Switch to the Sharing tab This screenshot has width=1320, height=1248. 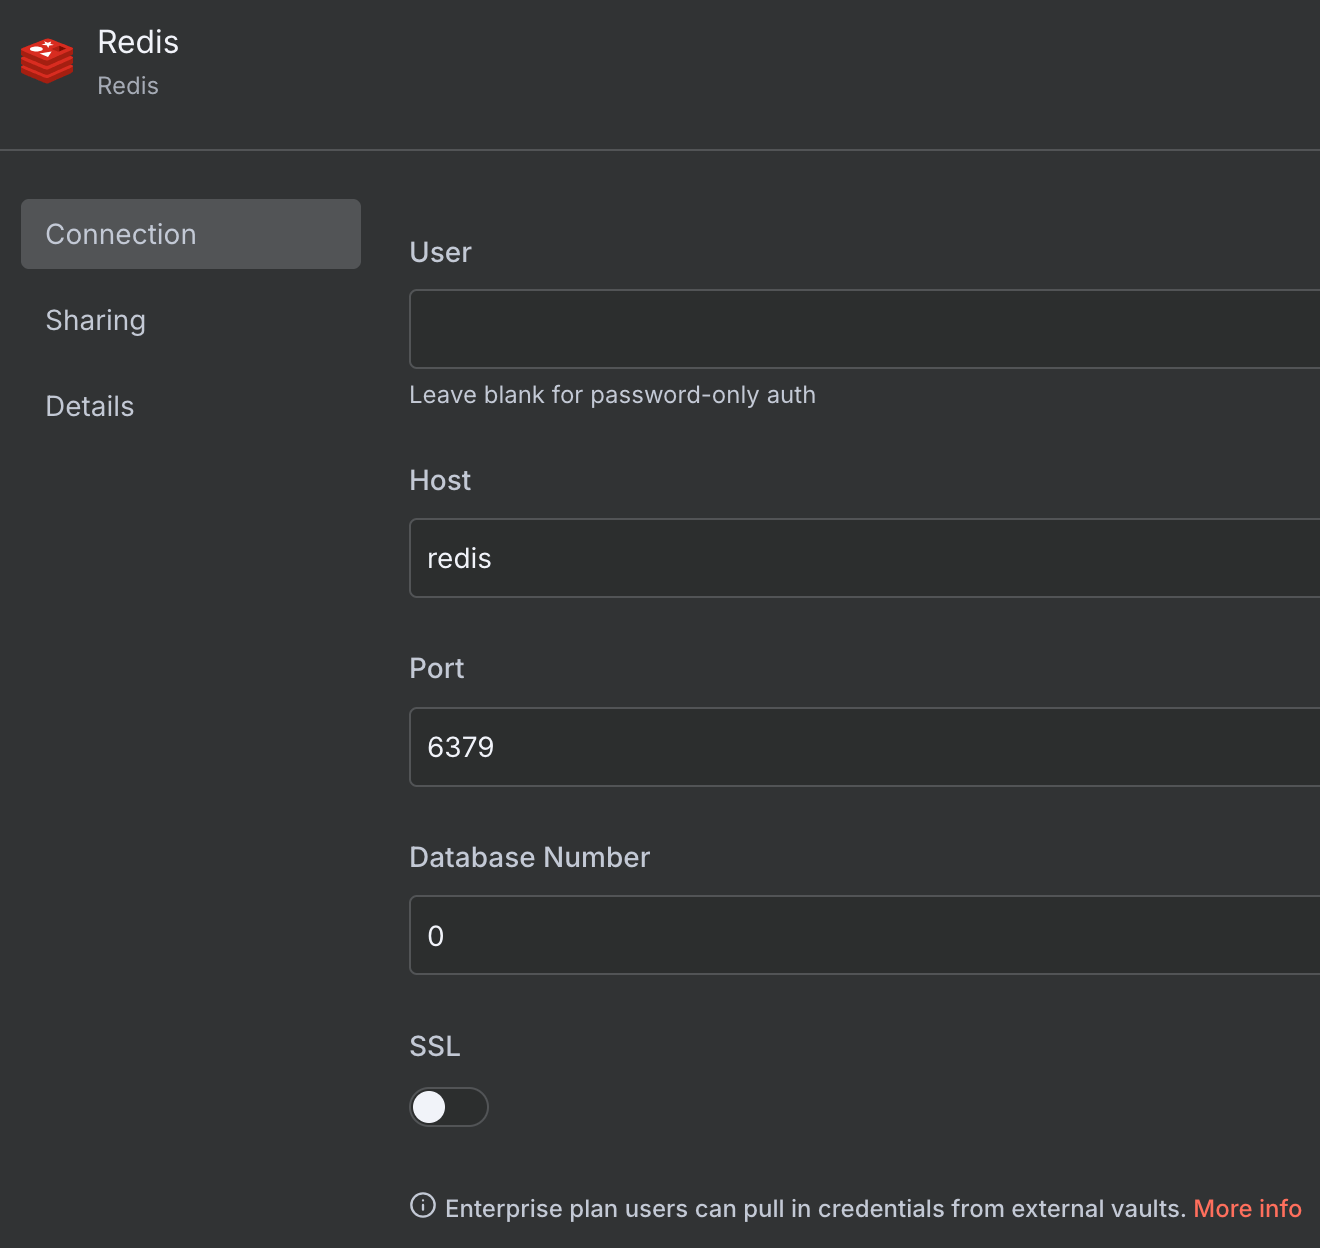(96, 320)
